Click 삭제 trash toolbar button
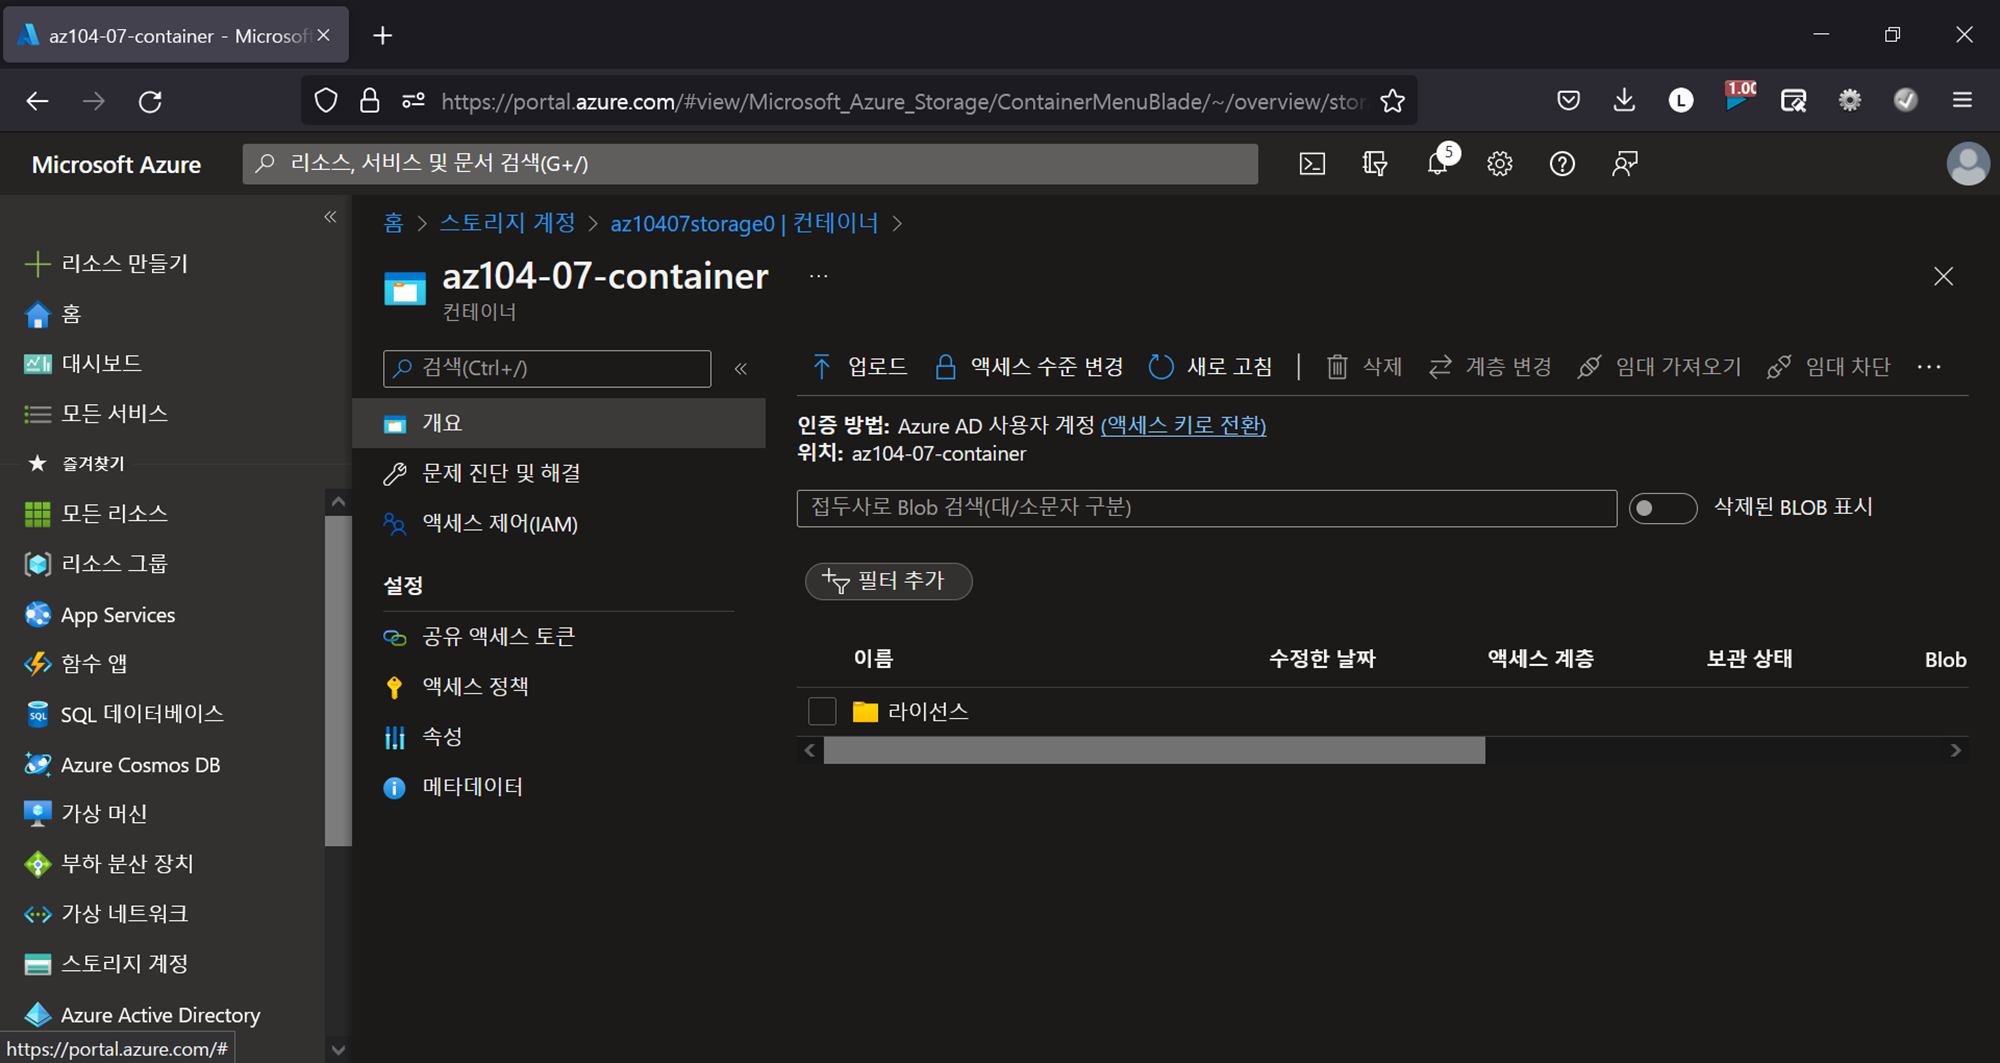This screenshot has width=2000, height=1063. click(1364, 367)
